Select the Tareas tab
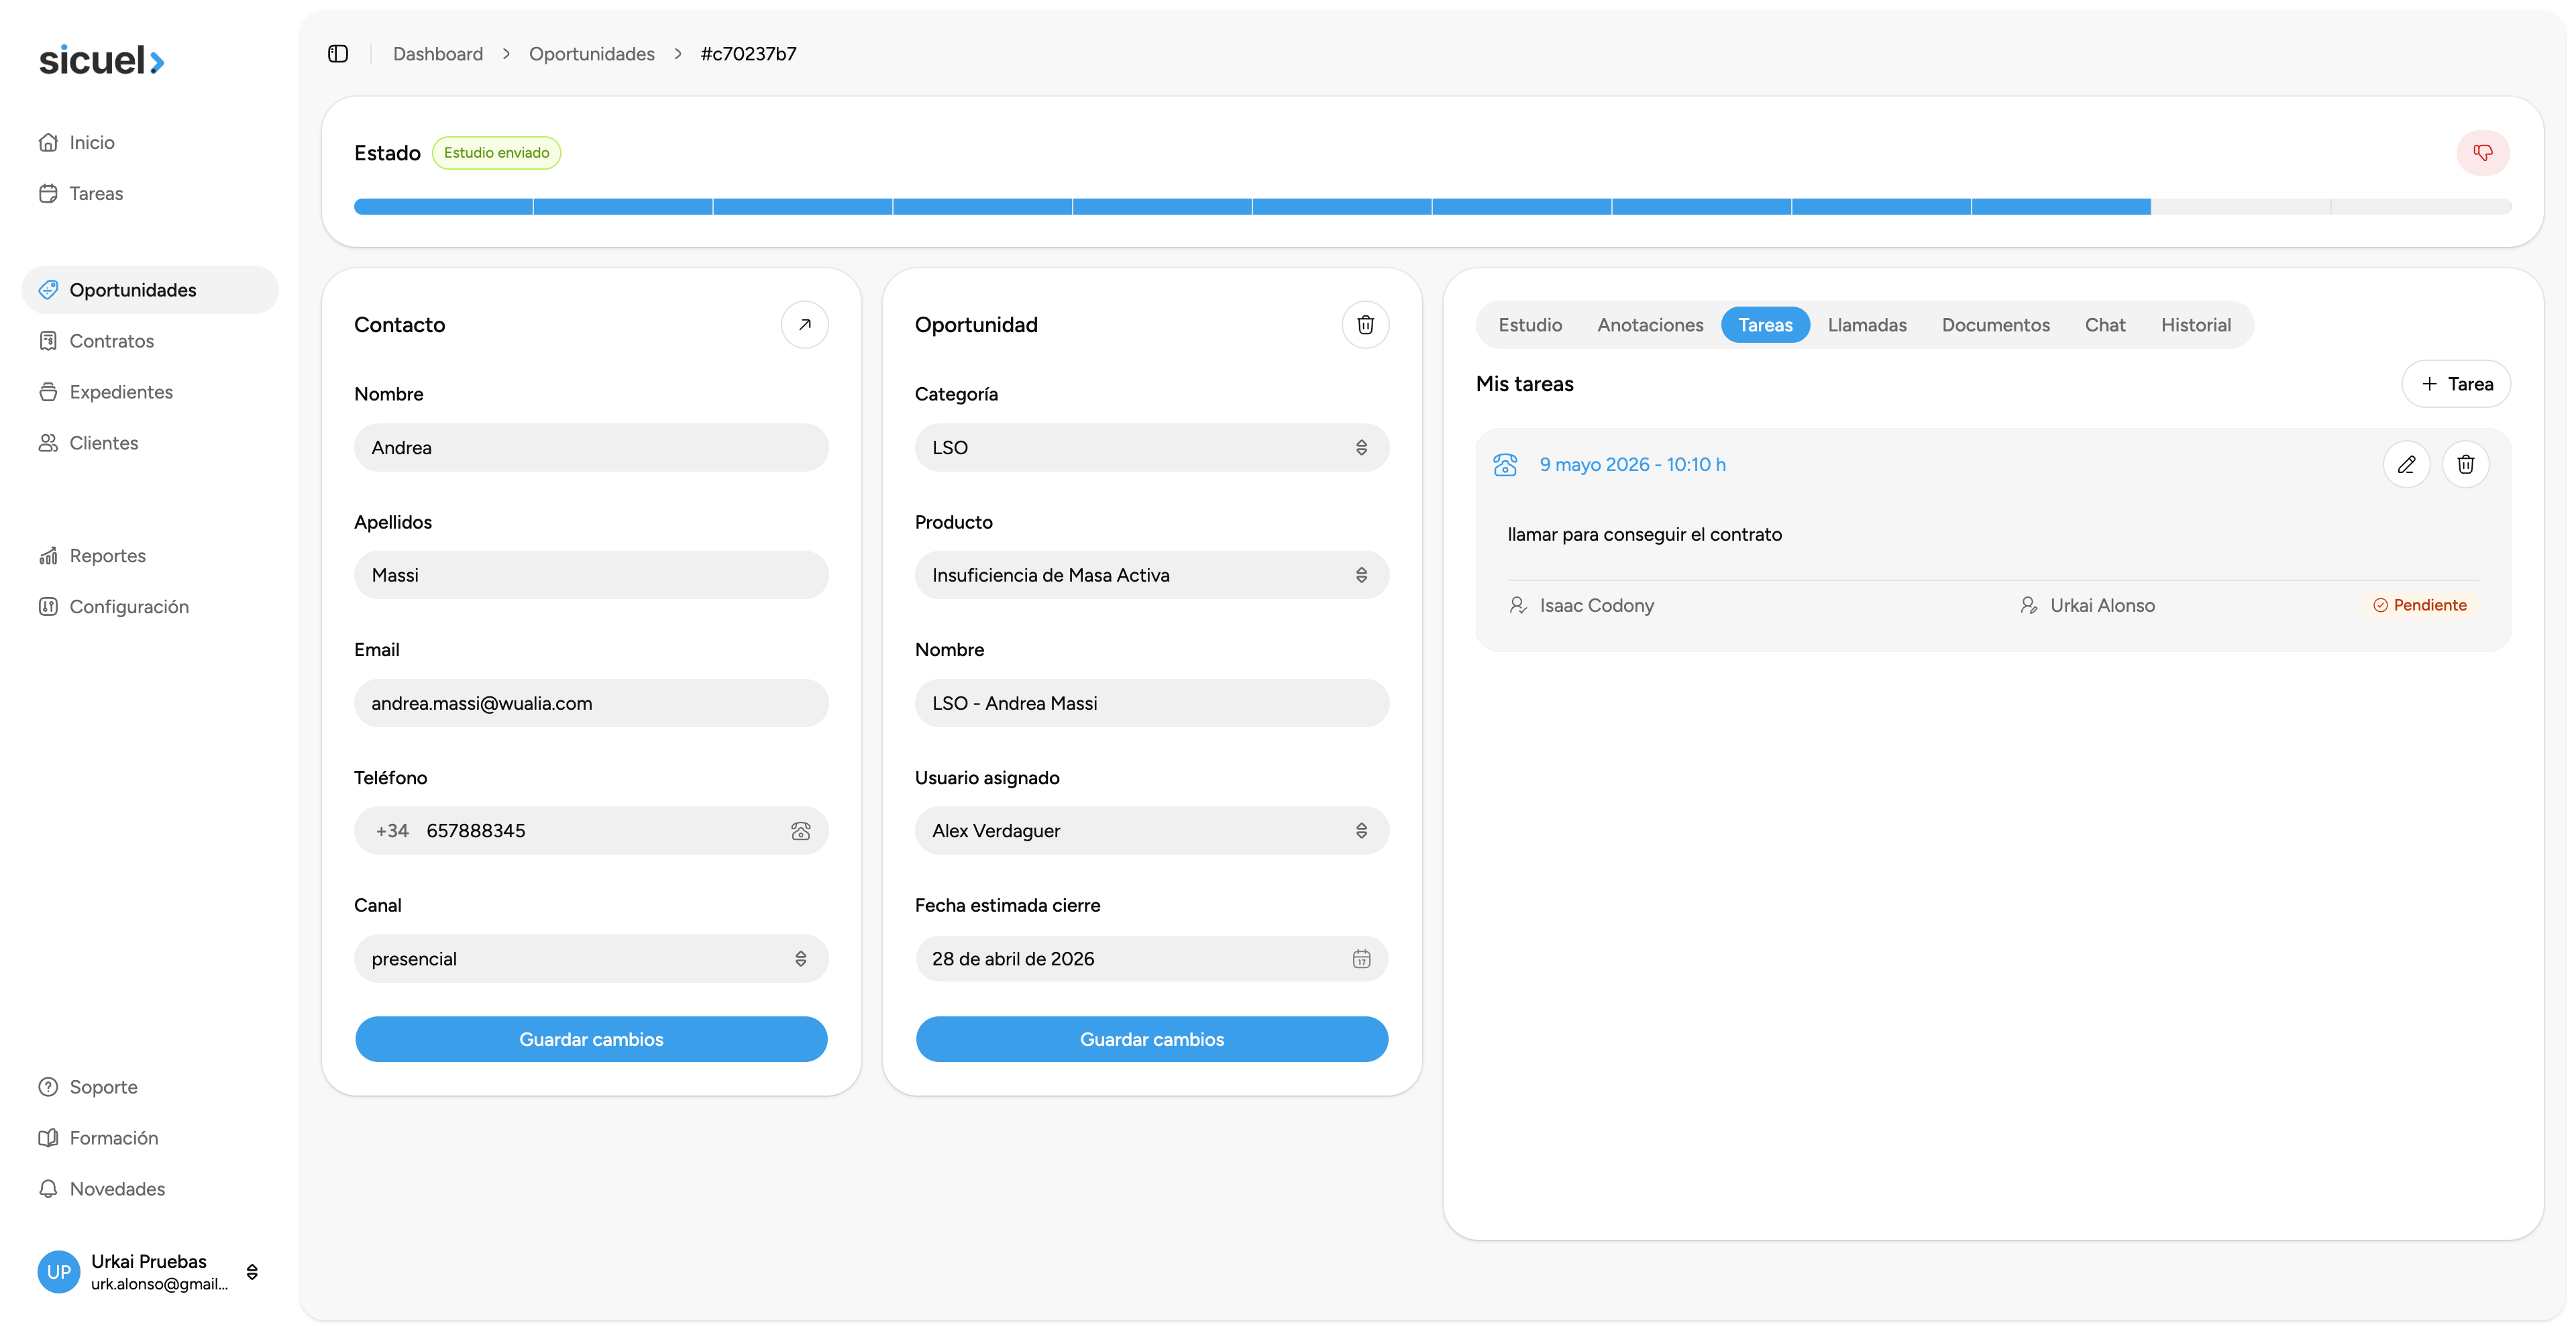Screen dimensions: 2576x1331 (1765, 325)
